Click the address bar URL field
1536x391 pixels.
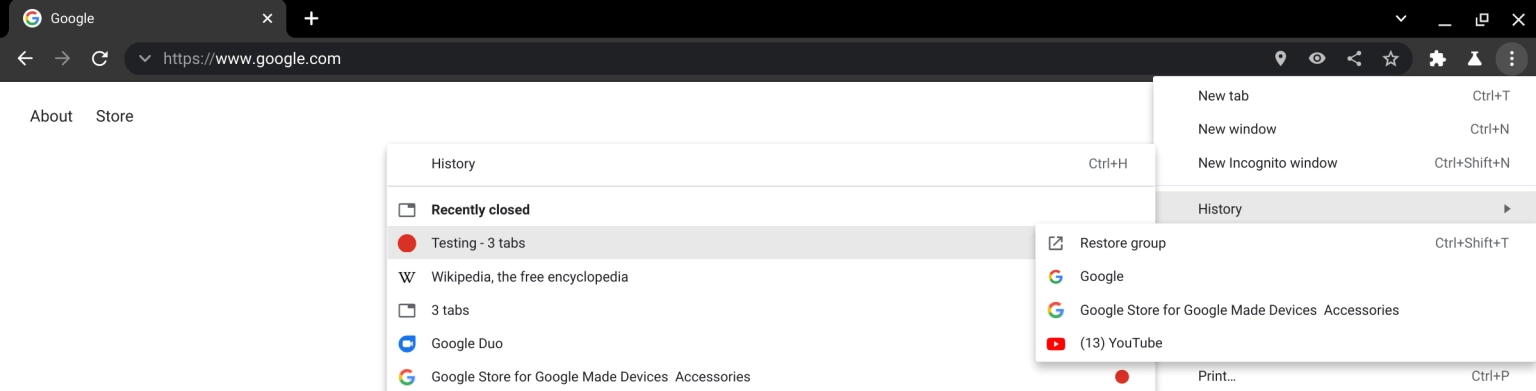[700, 59]
